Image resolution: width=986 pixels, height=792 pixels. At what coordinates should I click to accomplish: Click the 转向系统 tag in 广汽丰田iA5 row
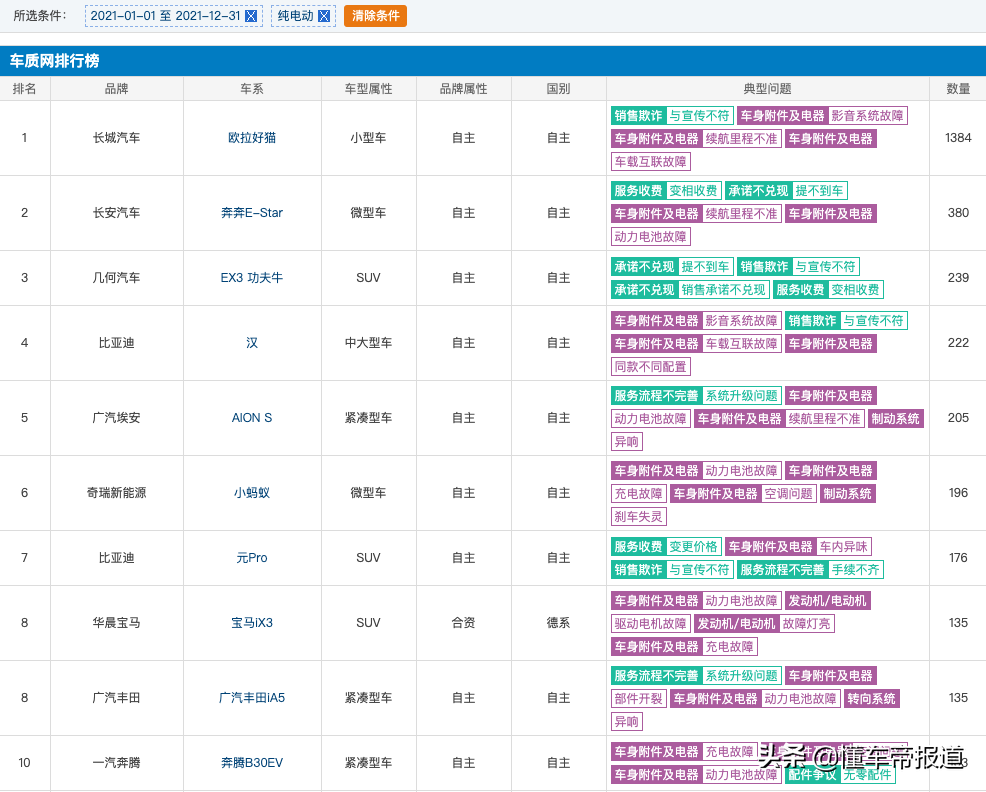871,699
